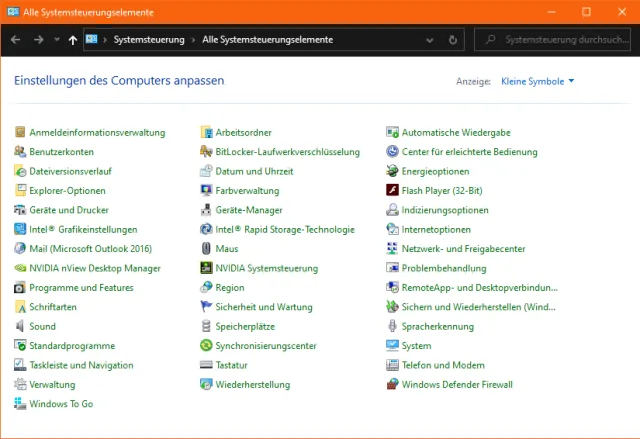Open the Geräte-Manager icon

tap(207, 210)
